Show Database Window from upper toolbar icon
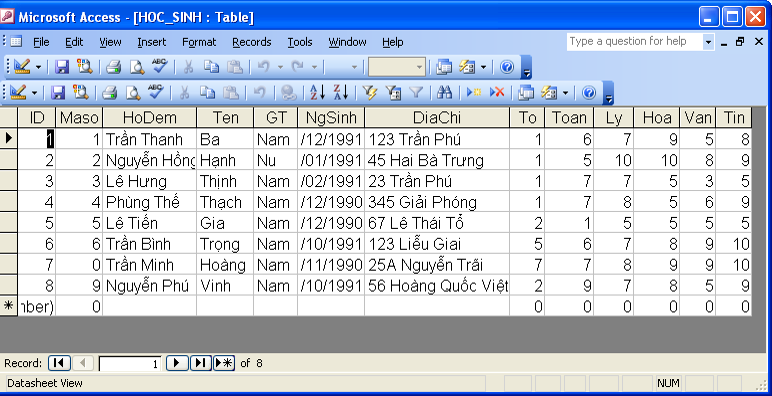Viewport: 772px width, 396px height. (444, 66)
